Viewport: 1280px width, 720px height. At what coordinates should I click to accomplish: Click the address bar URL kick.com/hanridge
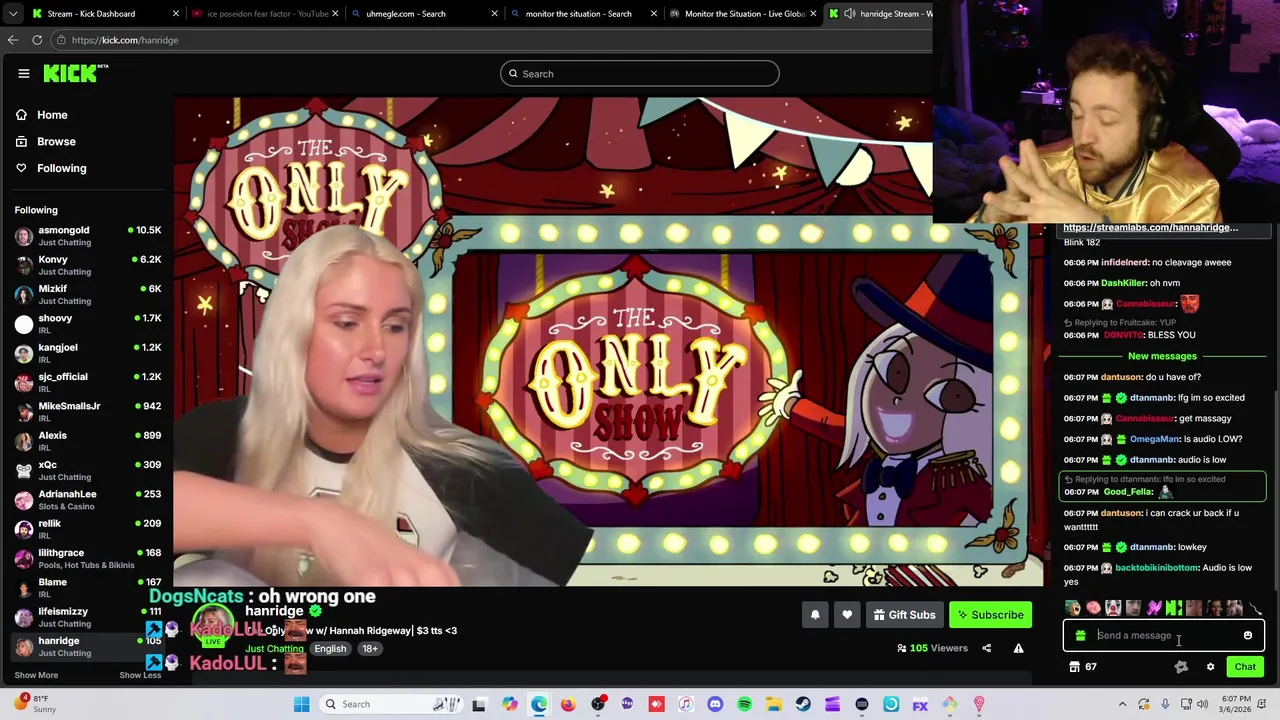coord(125,40)
